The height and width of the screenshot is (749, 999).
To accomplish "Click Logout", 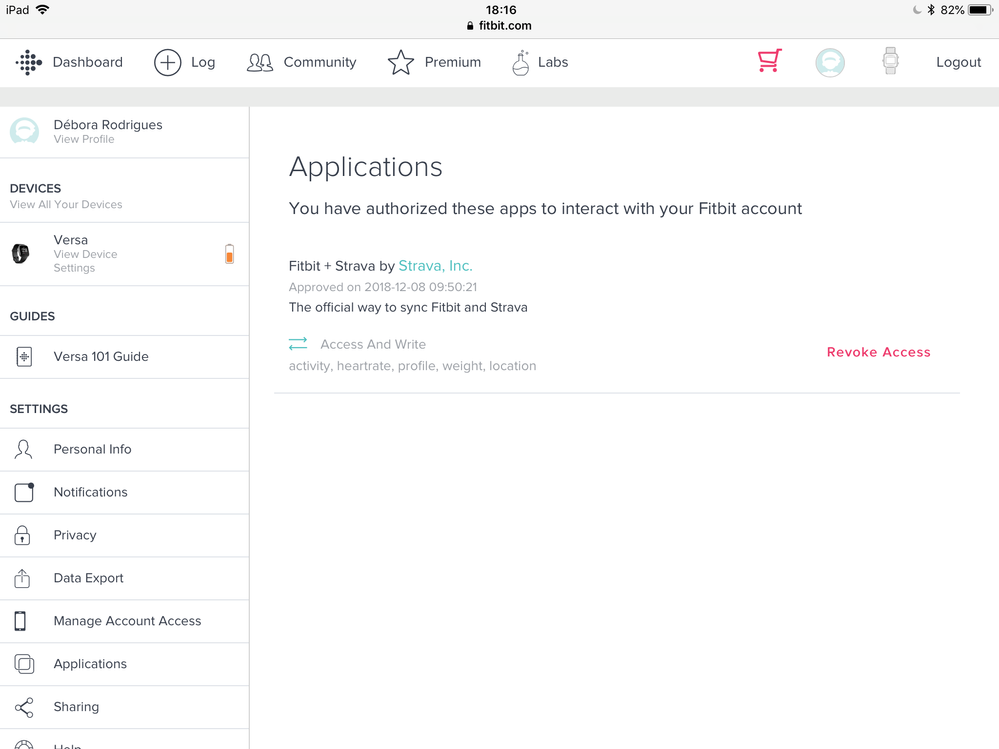I will [958, 62].
